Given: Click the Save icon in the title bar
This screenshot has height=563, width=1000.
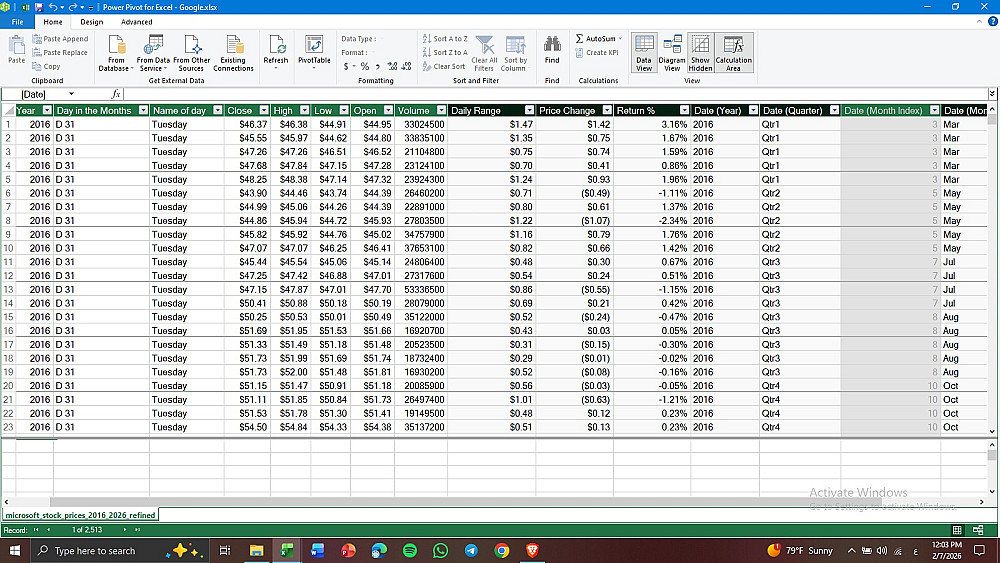Looking at the screenshot, I should coord(39,7).
